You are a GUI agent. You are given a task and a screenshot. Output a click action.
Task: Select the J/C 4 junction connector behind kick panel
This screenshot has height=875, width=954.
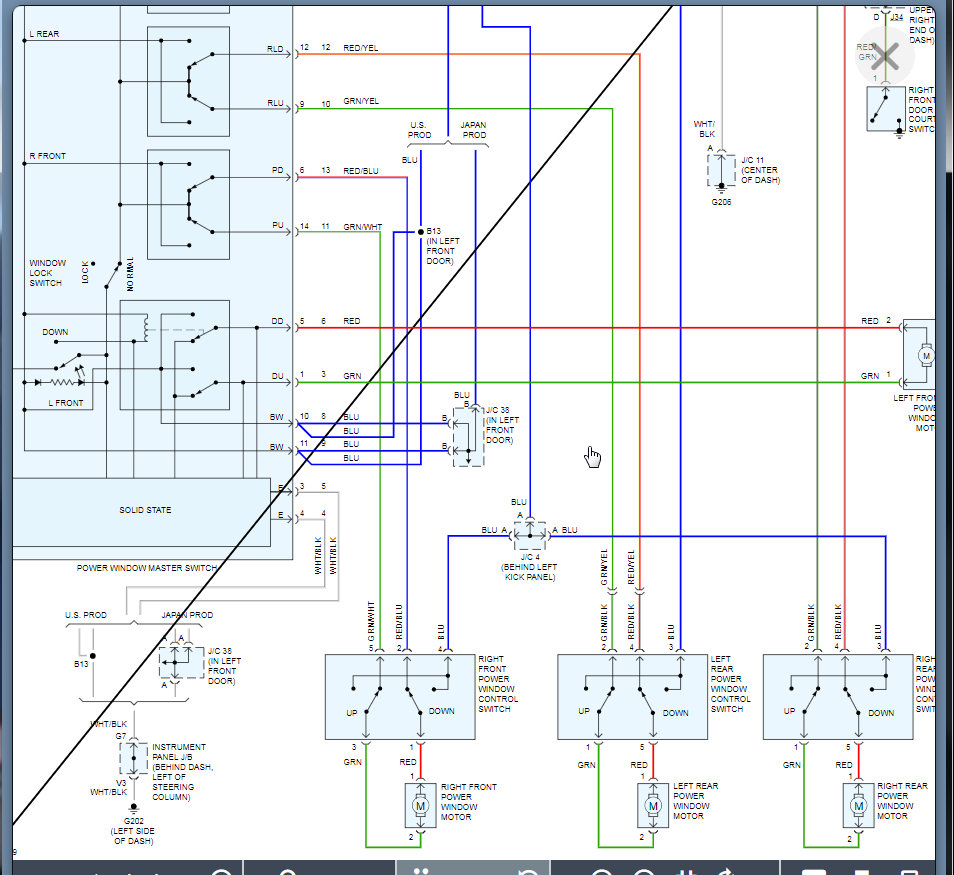coord(529,536)
